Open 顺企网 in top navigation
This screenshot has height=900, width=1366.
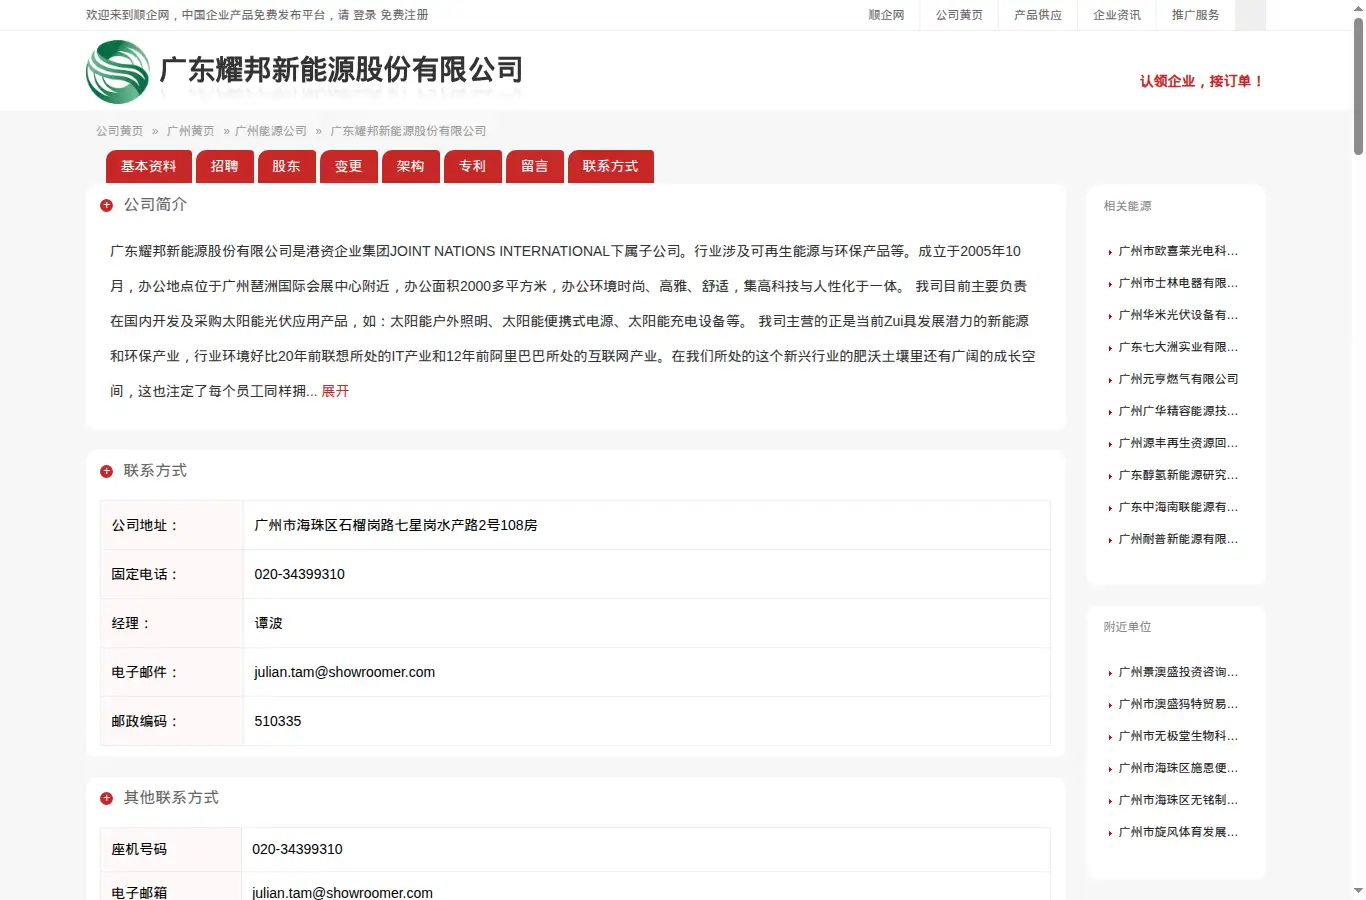click(x=886, y=15)
